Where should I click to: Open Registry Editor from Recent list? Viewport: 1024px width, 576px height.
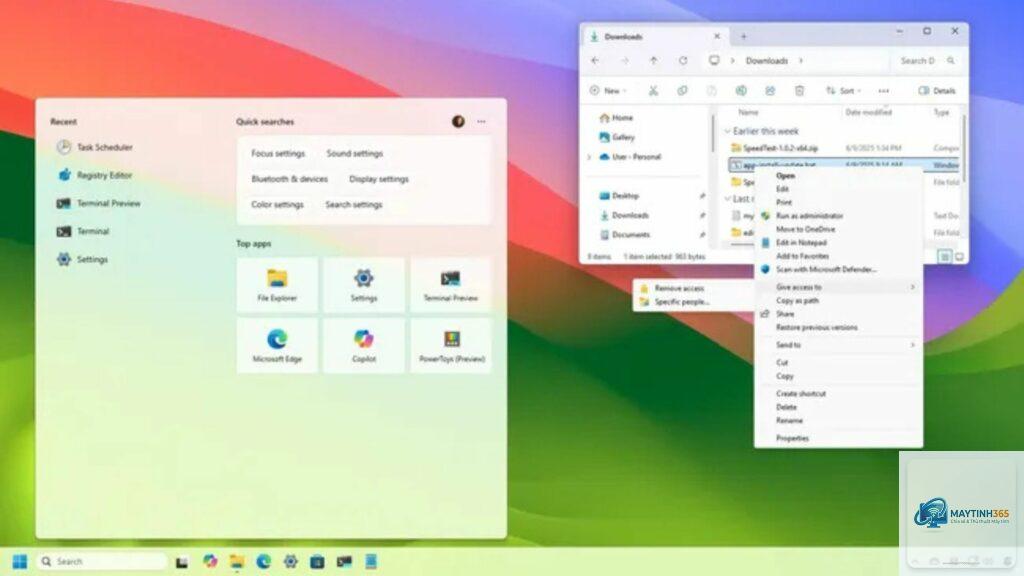click(x=95, y=175)
